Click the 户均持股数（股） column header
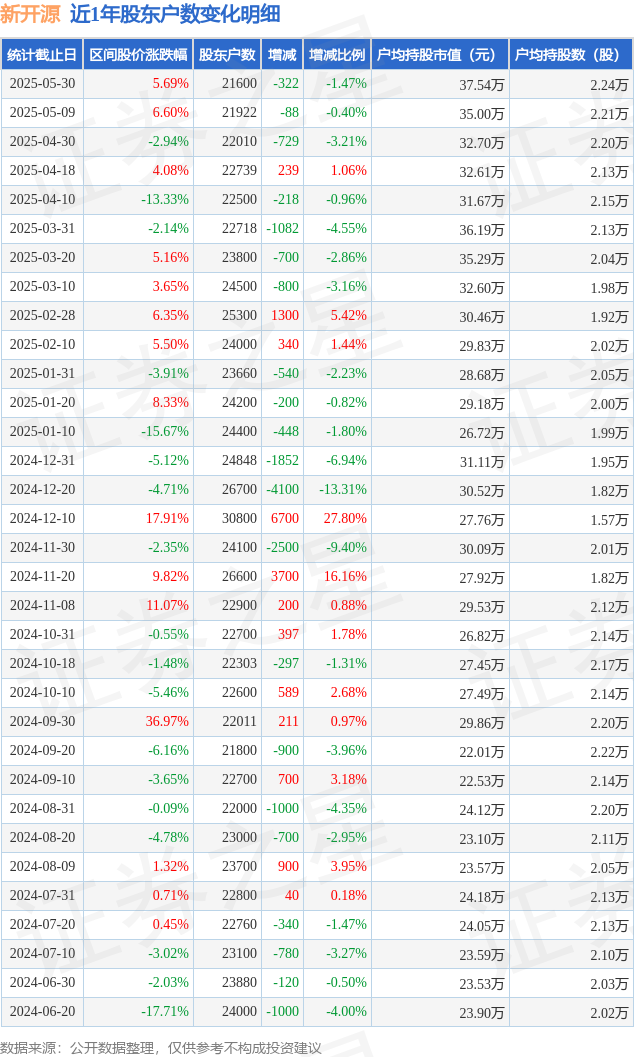 pyautogui.click(x=571, y=55)
